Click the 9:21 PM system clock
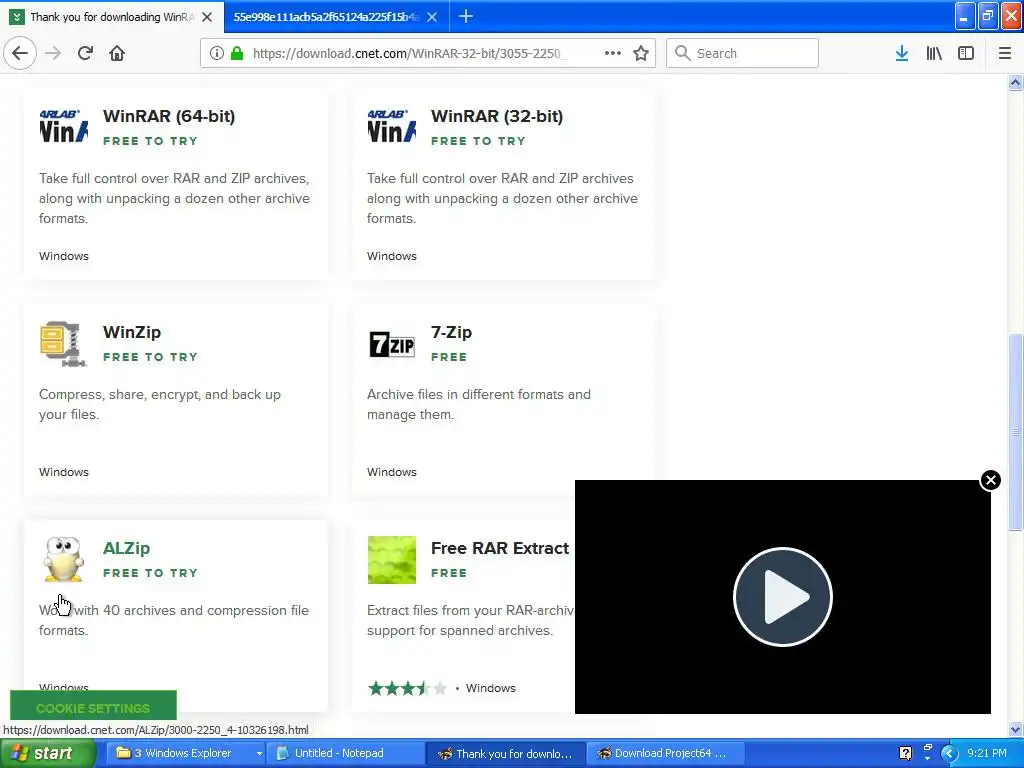The image size is (1024, 768). click(x=987, y=753)
